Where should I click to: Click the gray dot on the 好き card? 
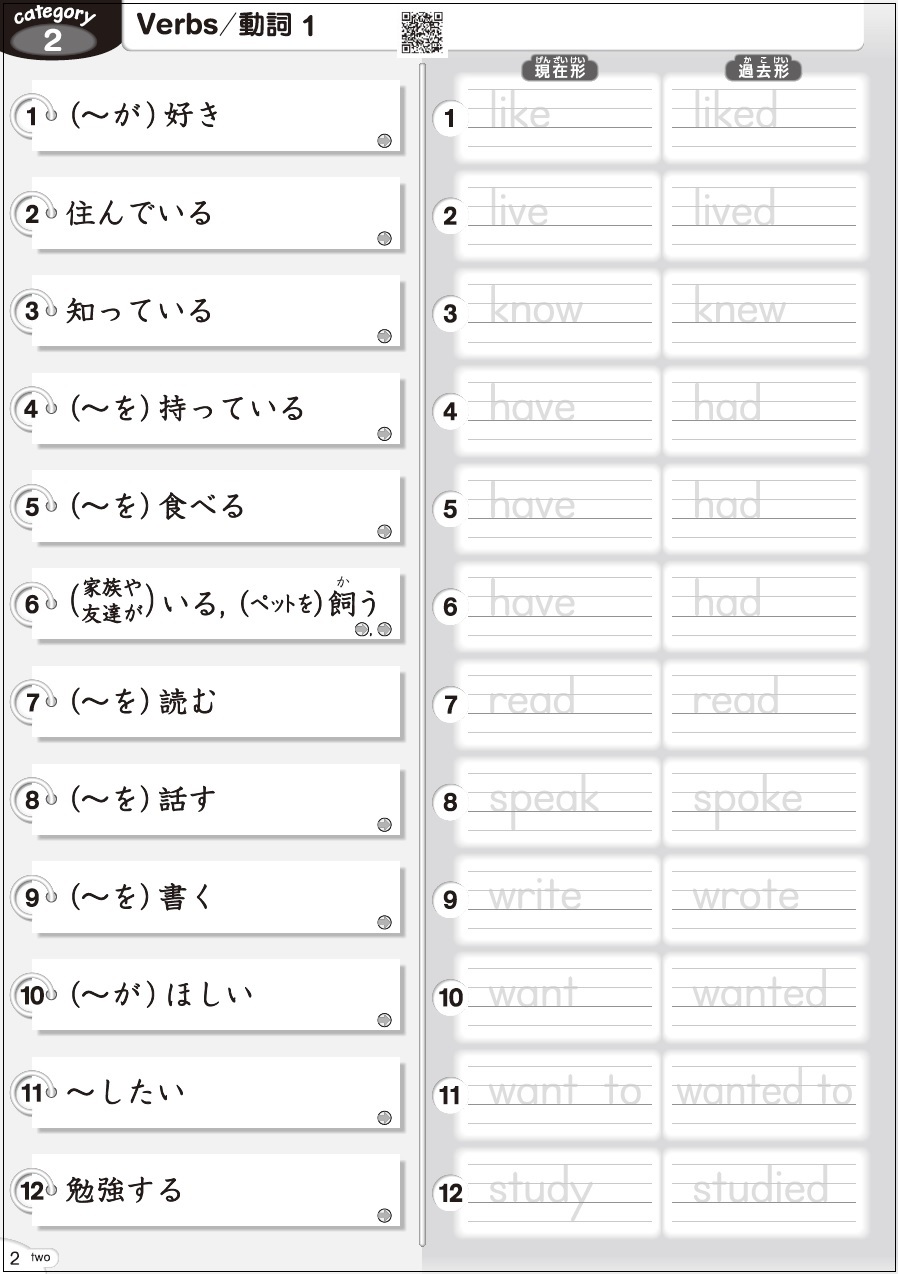(384, 141)
